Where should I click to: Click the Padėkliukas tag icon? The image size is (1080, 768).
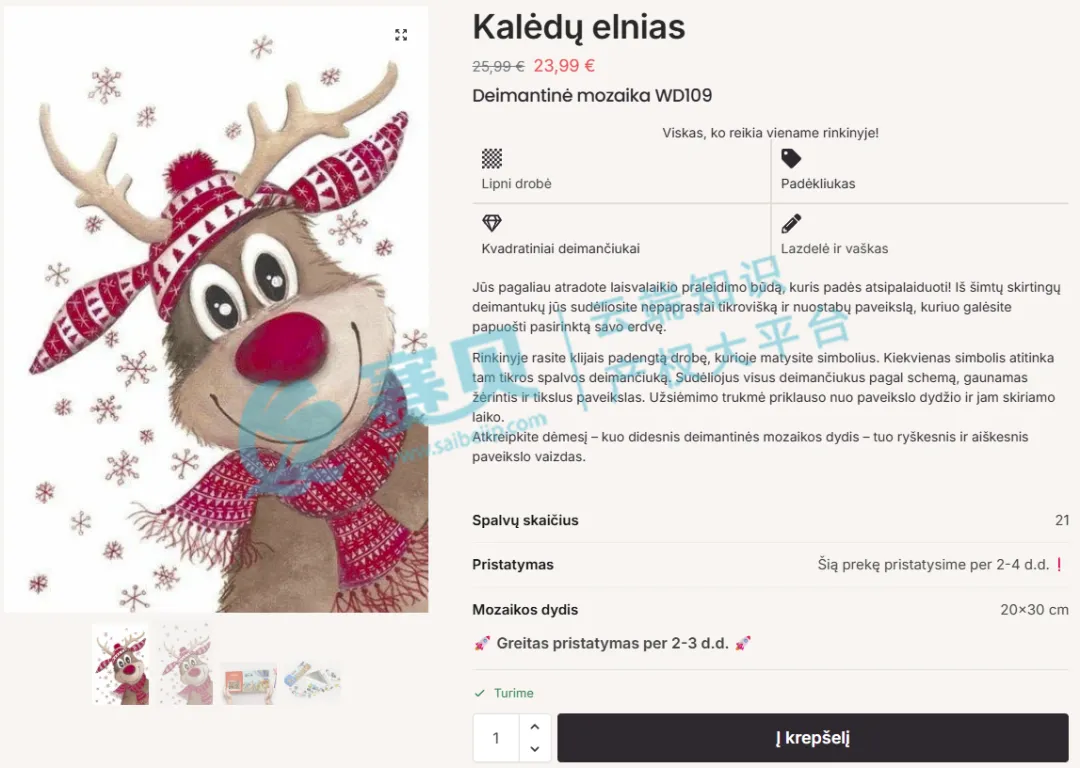click(x=791, y=158)
